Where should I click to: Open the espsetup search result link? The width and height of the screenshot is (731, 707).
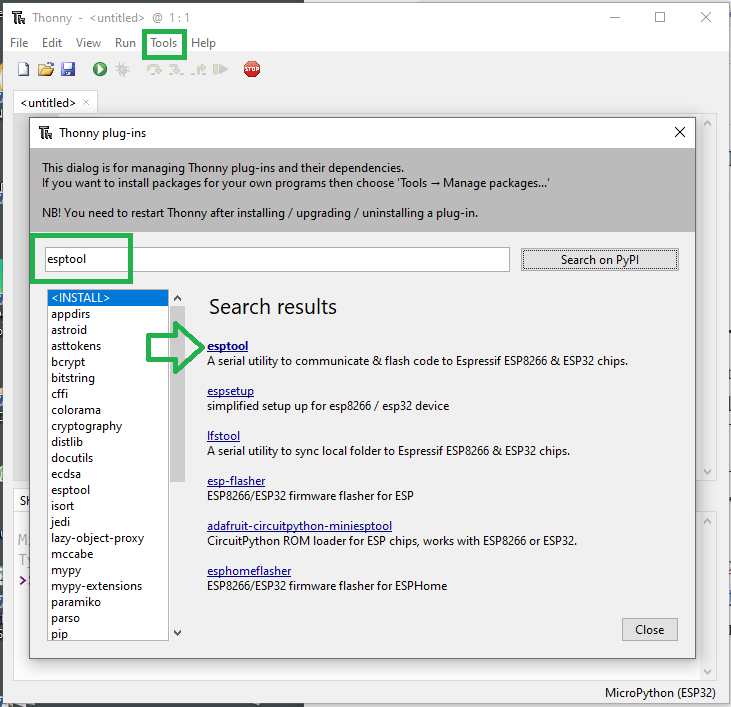pos(230,391)
